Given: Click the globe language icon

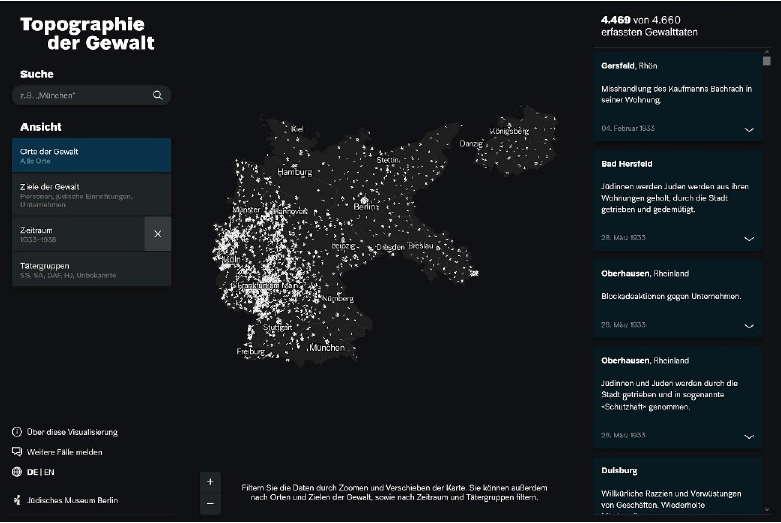Looking at the screenshot, I should click(x=17, y=472).
